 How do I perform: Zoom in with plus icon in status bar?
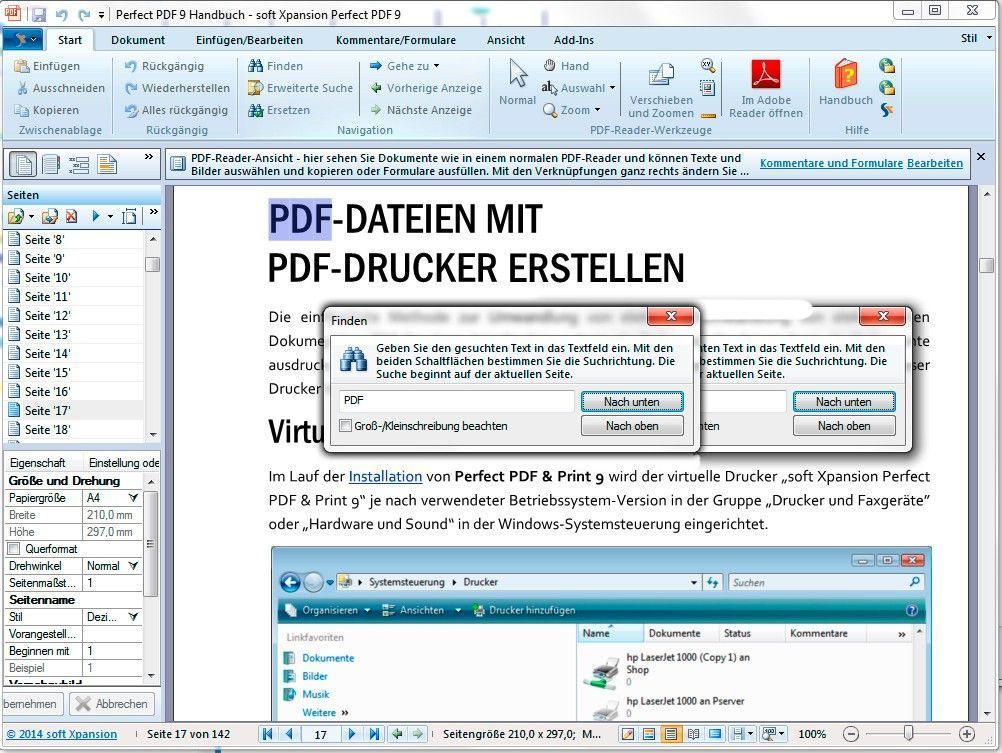tap(967, 734)
